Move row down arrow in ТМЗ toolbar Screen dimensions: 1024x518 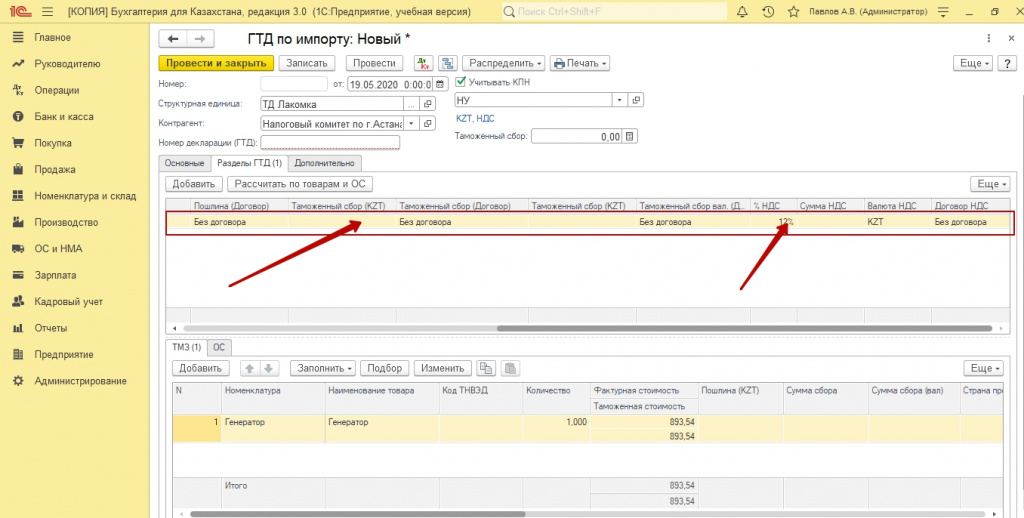[x=268, y=368]
